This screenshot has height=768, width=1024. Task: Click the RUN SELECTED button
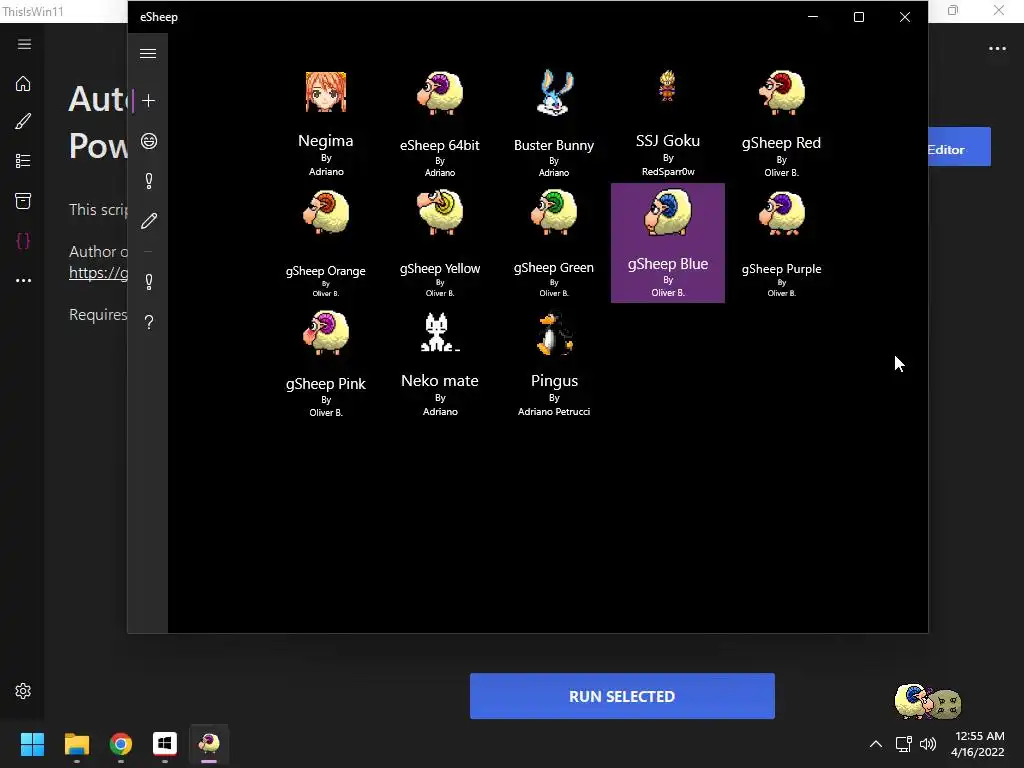tap(622, 696)
